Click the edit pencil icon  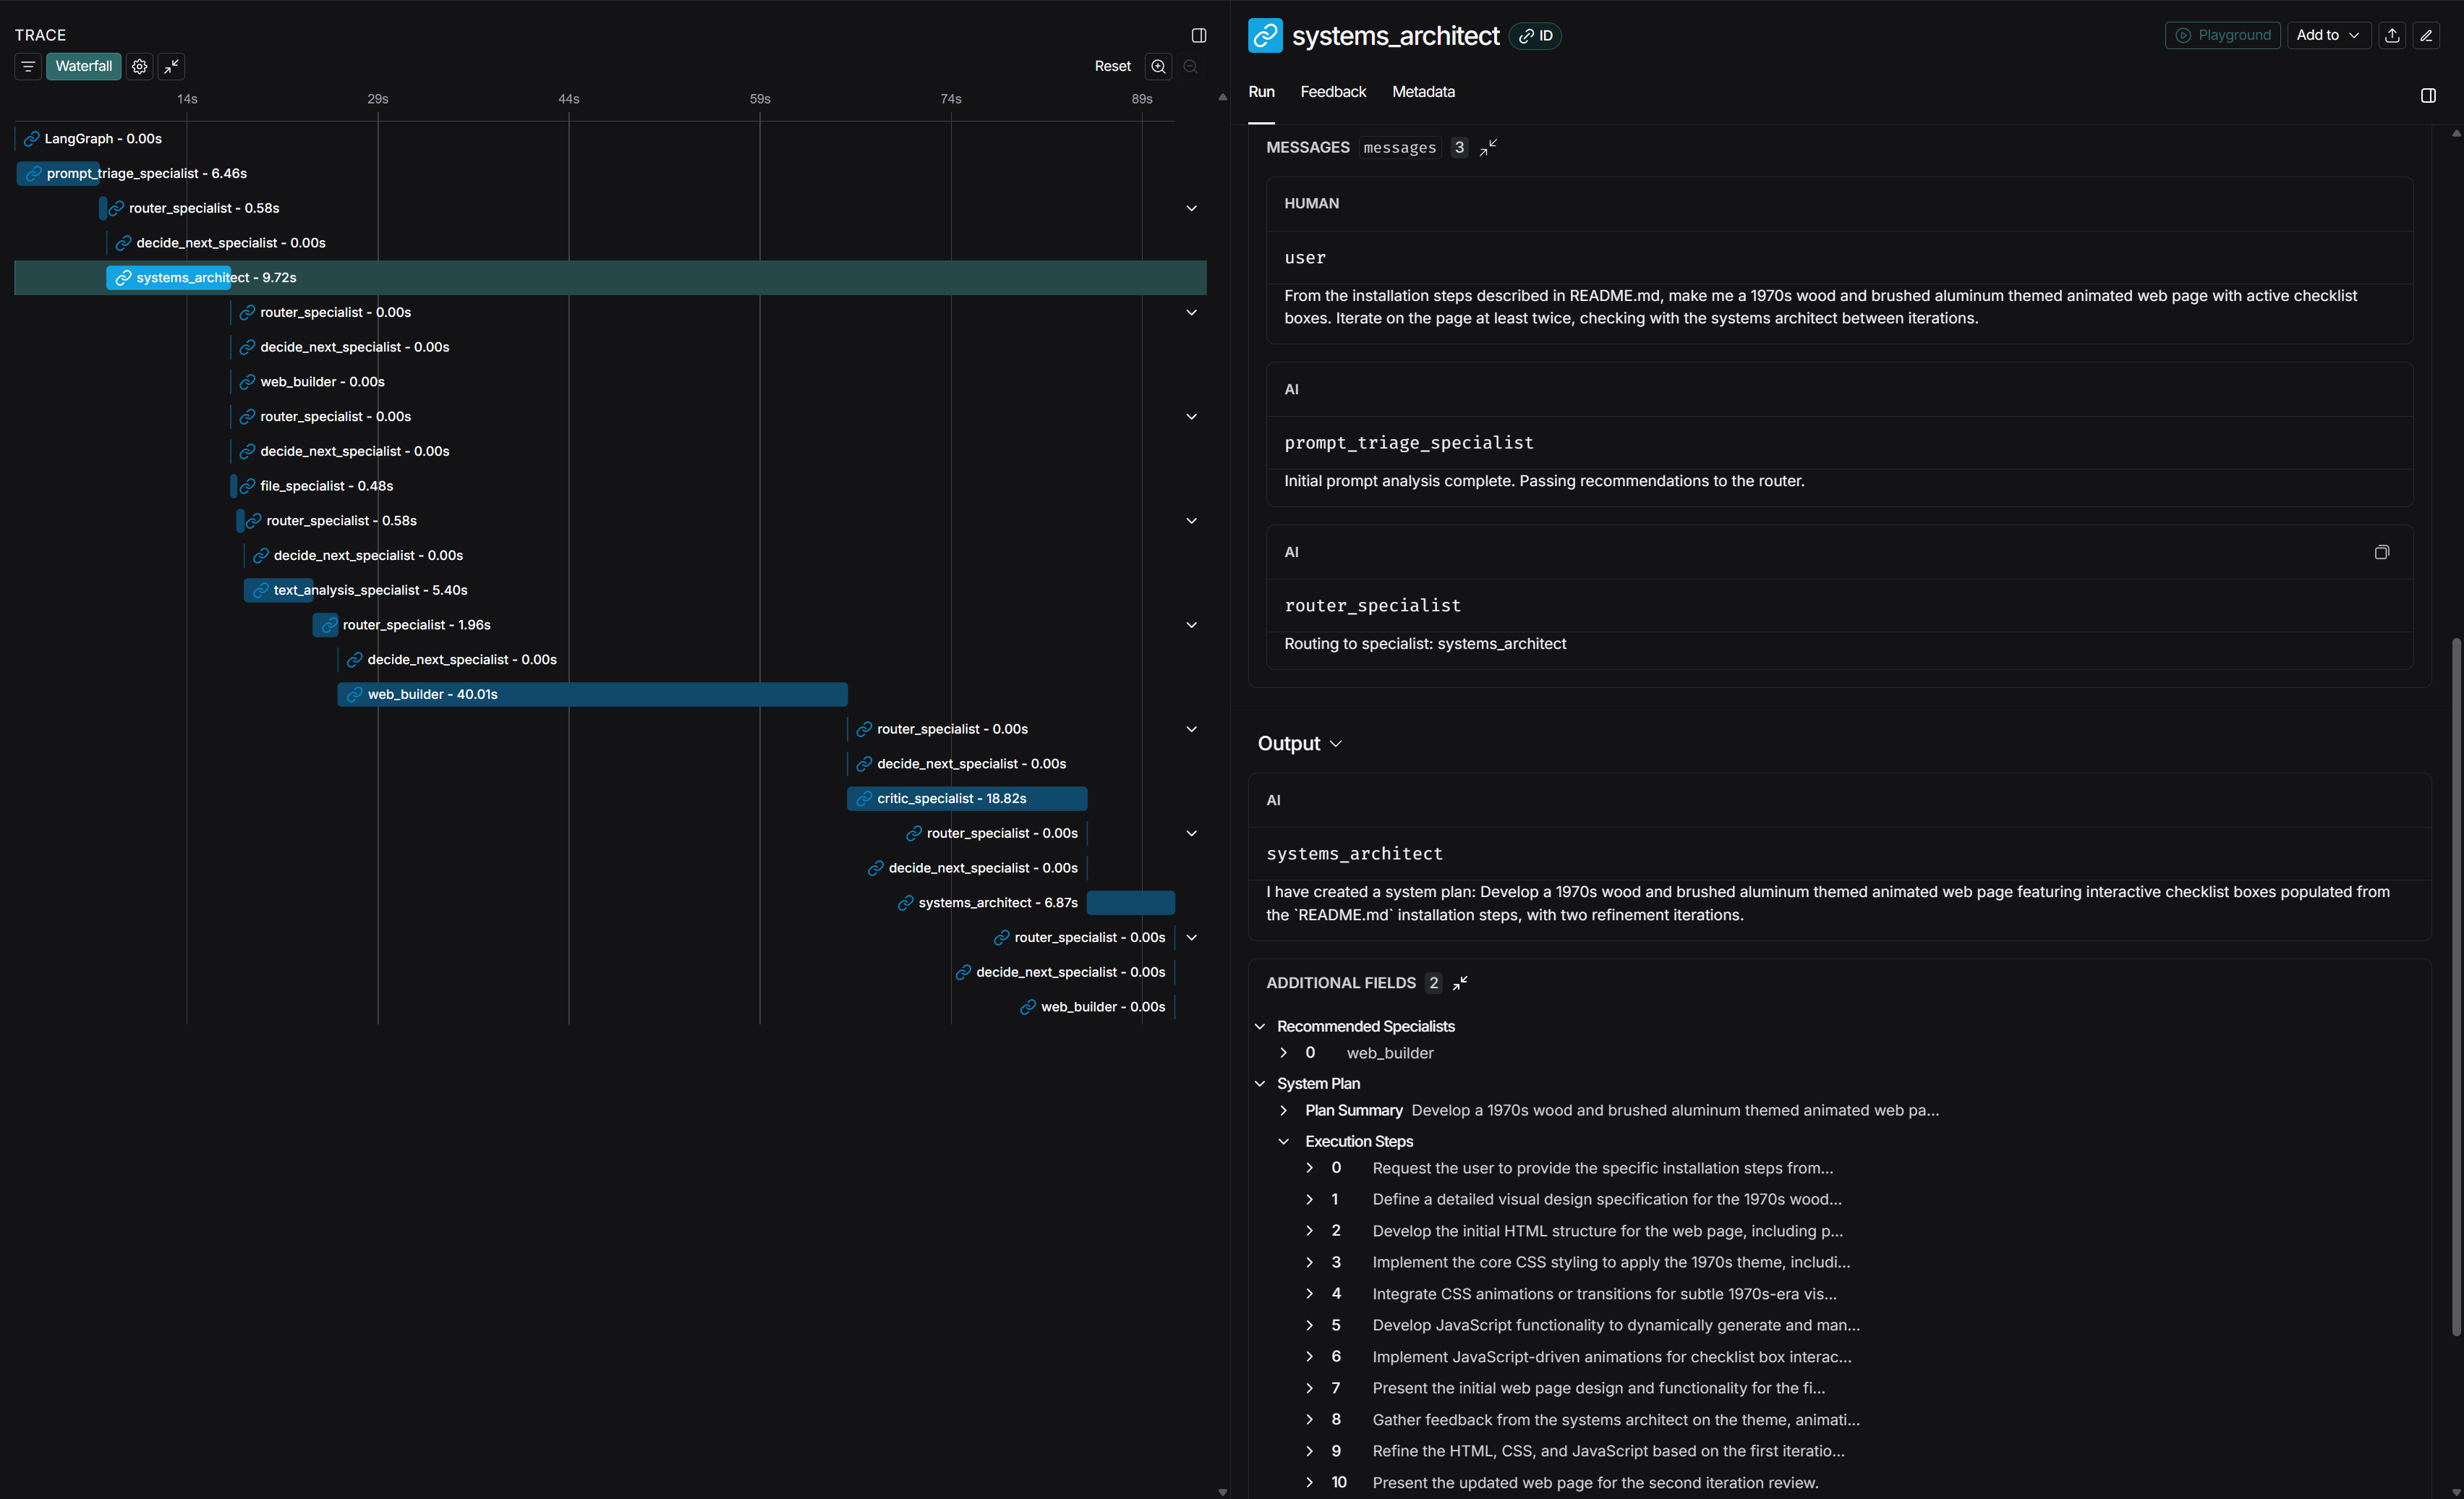pyautogui.click(x=2426, y=35)
